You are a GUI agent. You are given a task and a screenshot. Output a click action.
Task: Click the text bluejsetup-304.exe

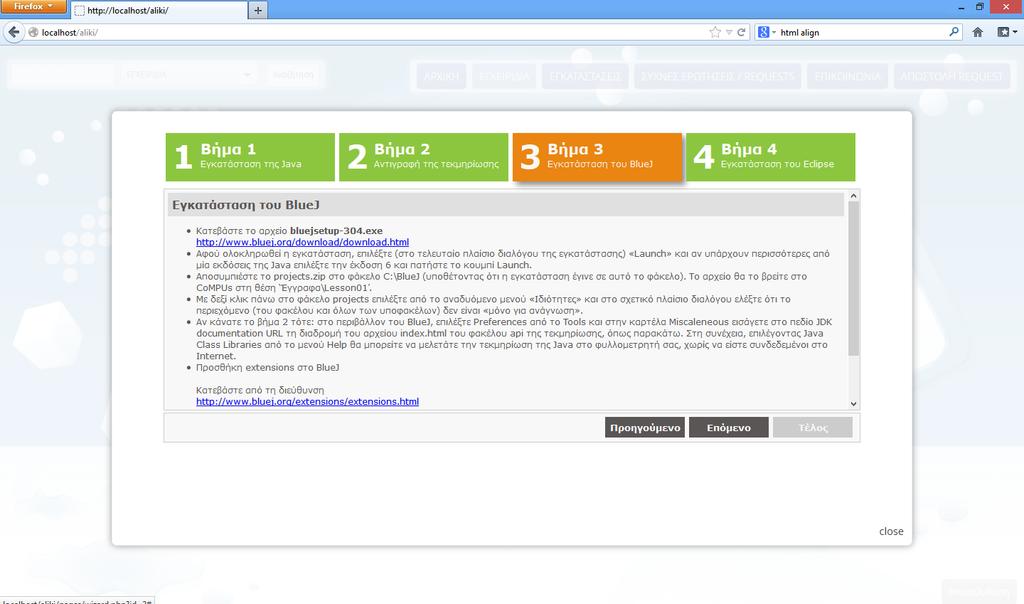tap(336, 230)
